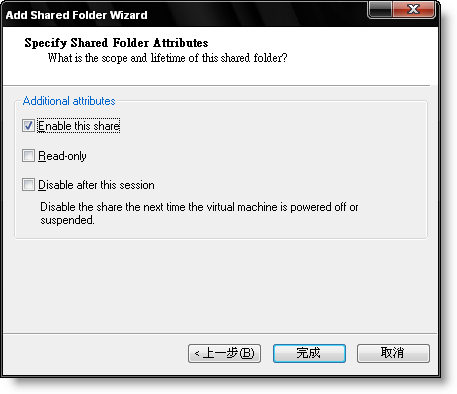The image size is (457, 394).
Task: Click the 'Enable this share' label text
Action: coord(79,126)
